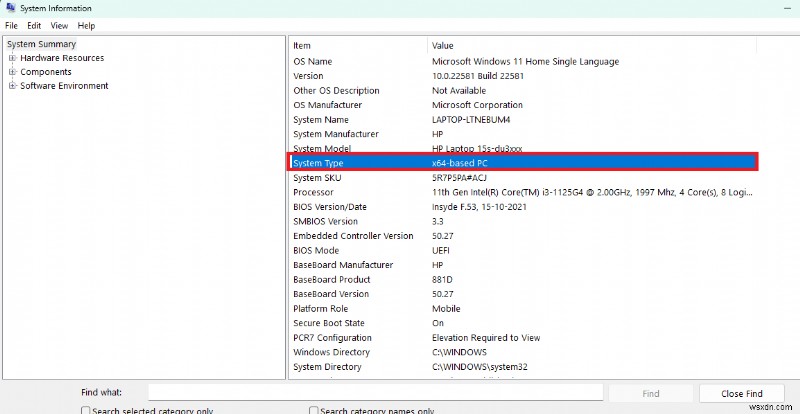Click the value Mobile
Image resolution: width=800 pixels, height=414 pixels.
tap(446, 309)
